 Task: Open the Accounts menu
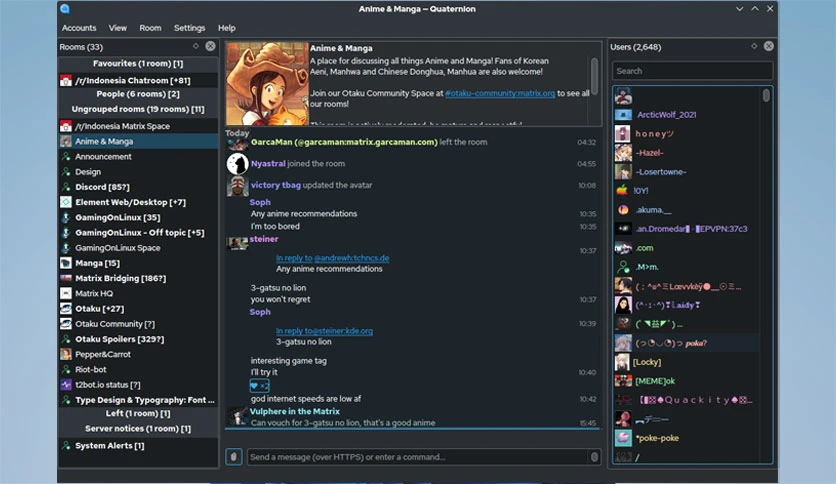coord(79,28)
